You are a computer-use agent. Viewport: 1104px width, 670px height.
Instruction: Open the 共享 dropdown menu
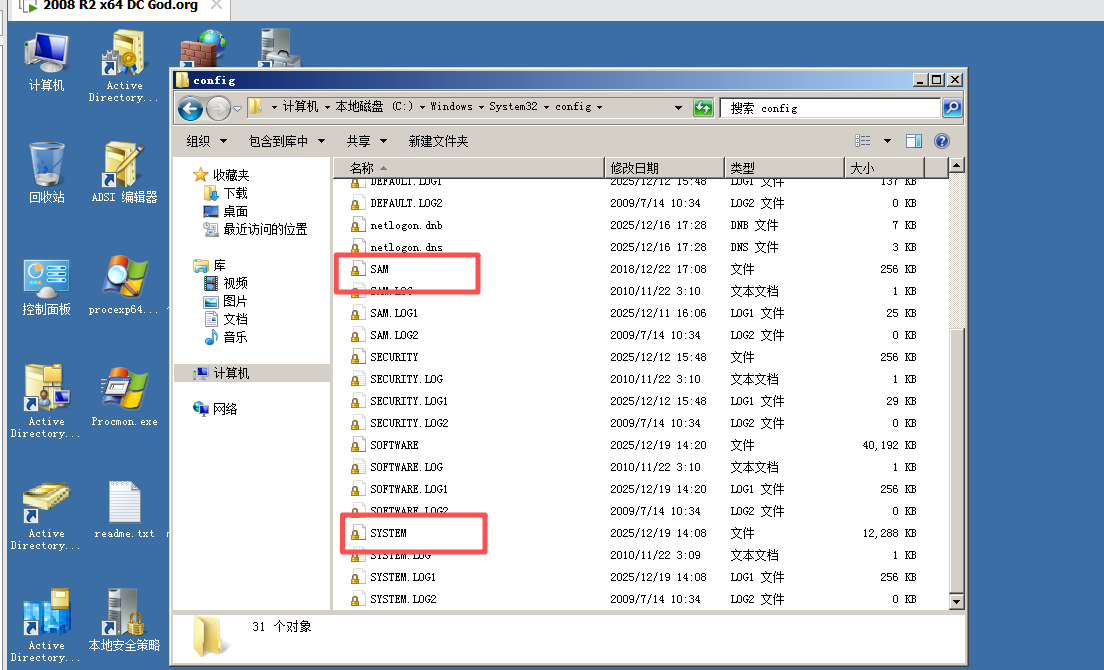tap(366, 141)
